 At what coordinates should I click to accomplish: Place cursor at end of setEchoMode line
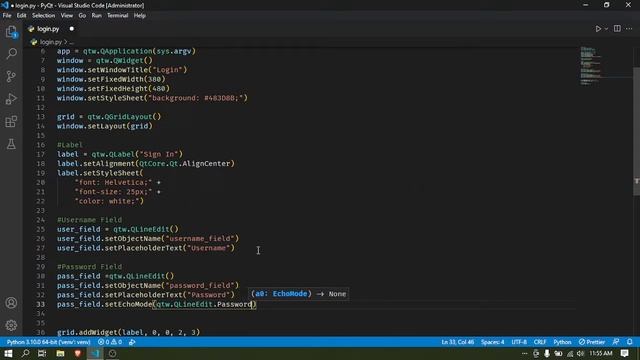click(x=256, y=304)
